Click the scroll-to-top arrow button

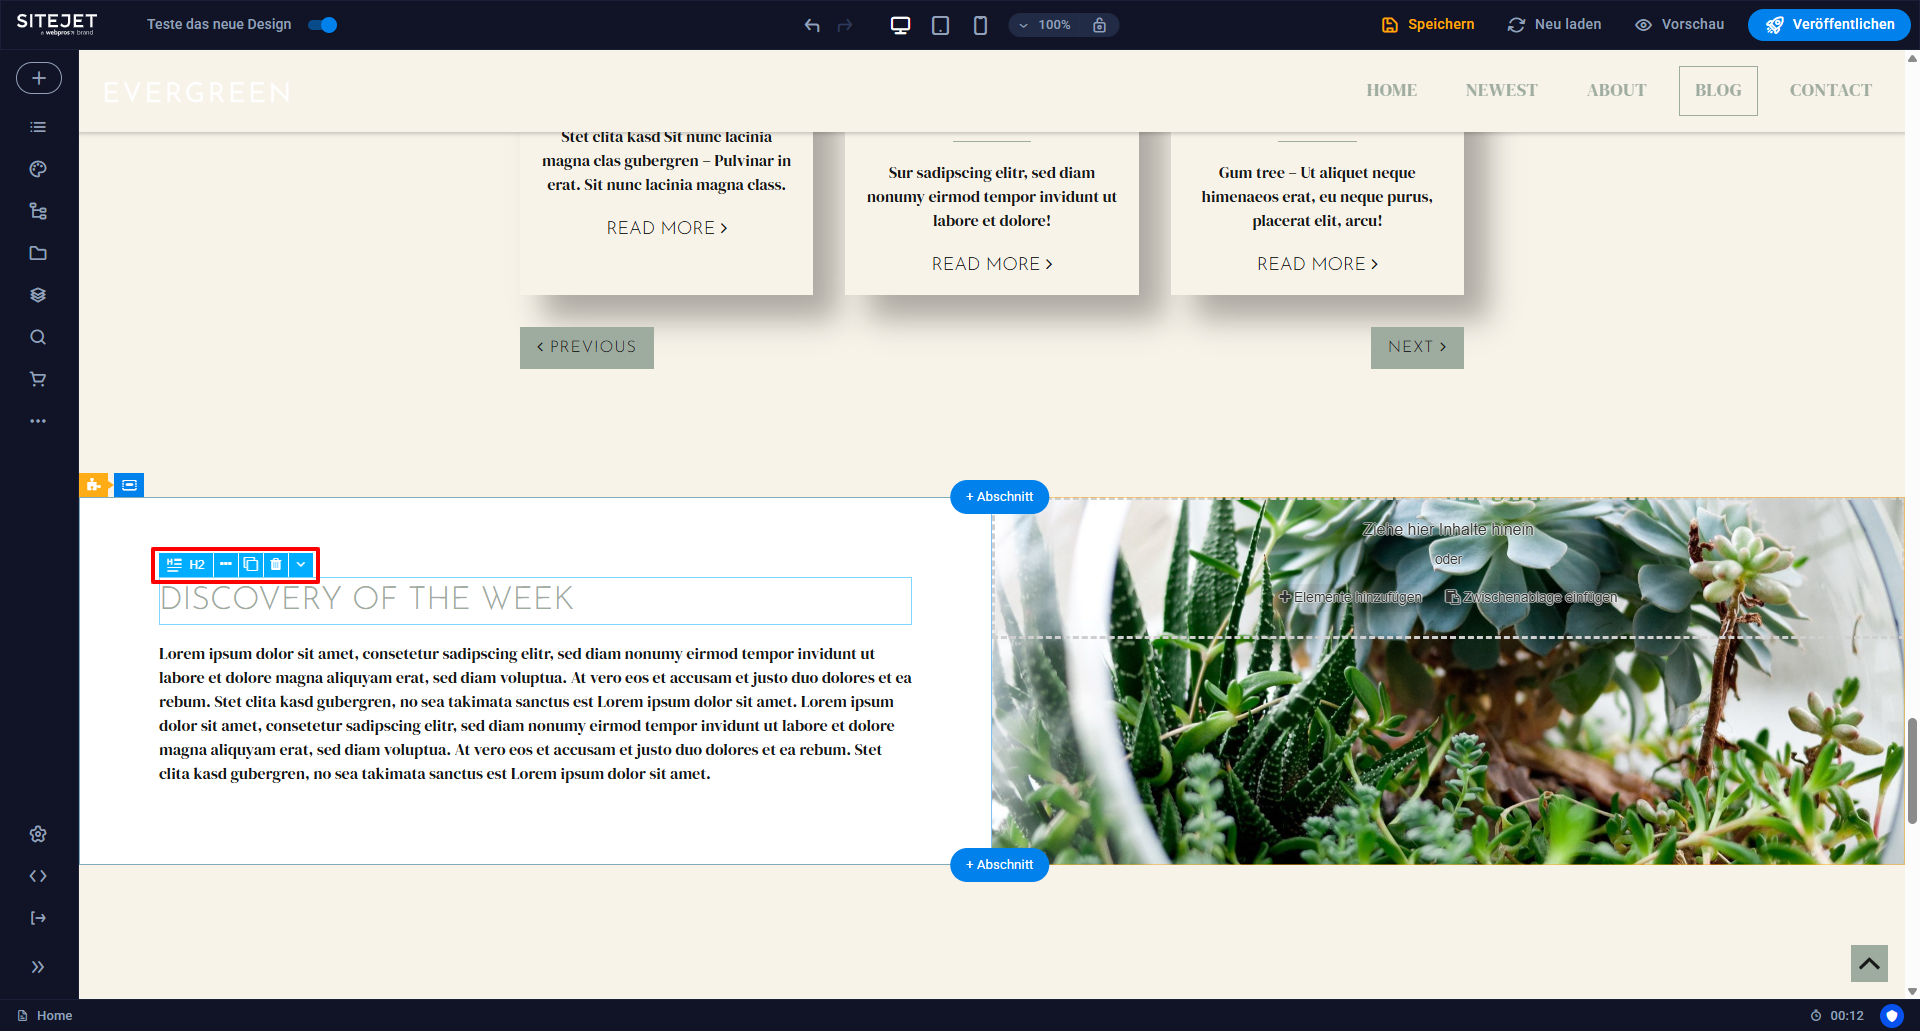1869,964
